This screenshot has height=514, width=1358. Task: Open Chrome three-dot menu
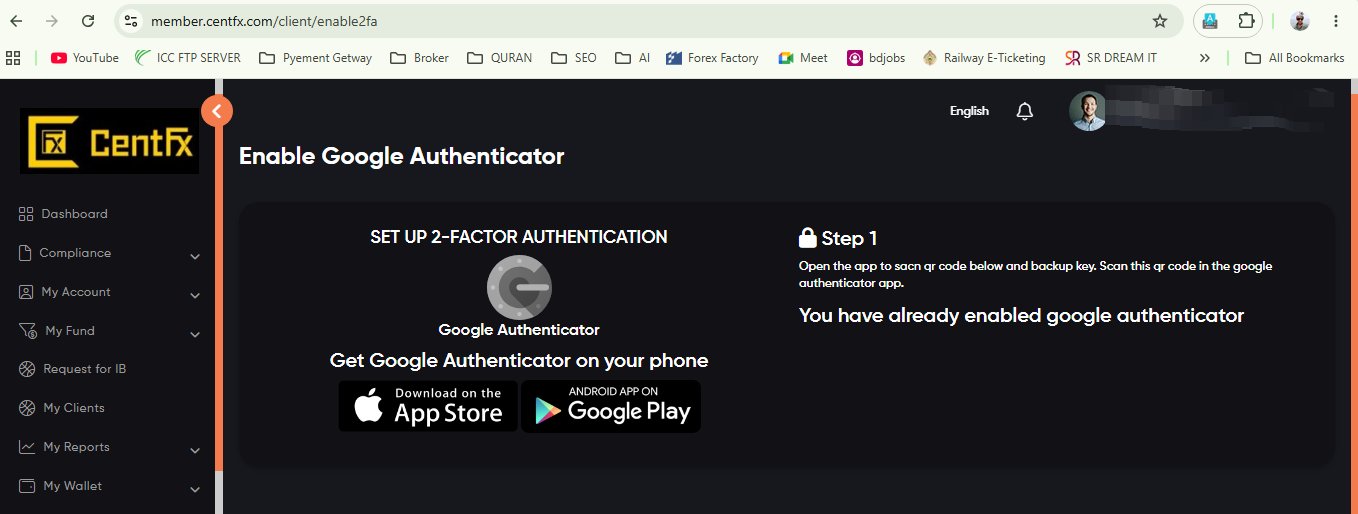point(1337,21)
